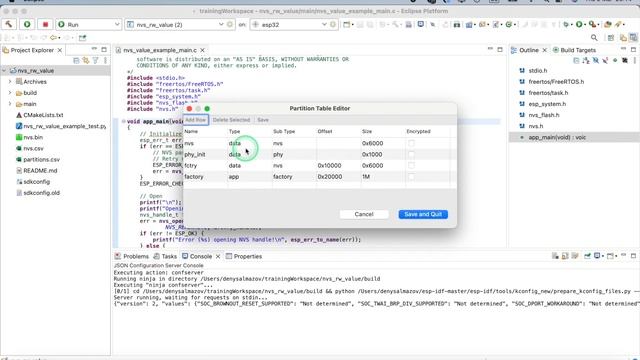Image resolution: width=640 pixels, height=360 pixels.
Task: Click the Name column header
Action: (x=191, y=131)
